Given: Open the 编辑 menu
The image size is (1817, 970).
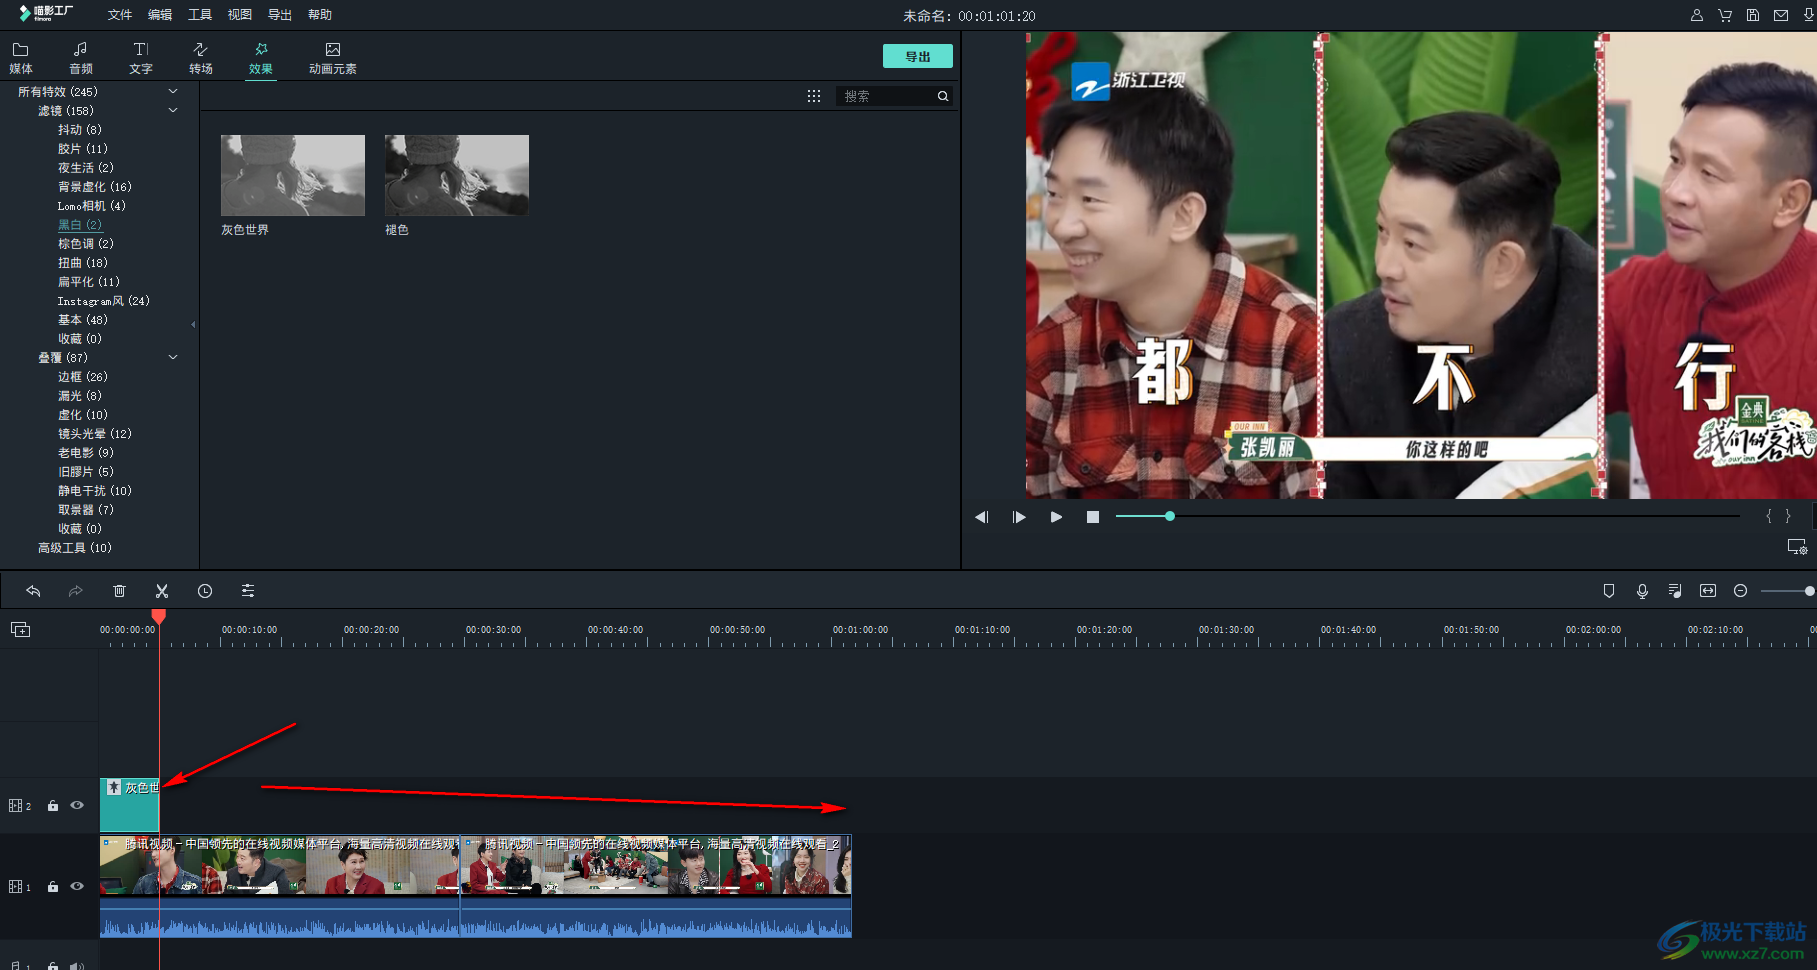Looking at the screenshot, I should pos(160,15).
